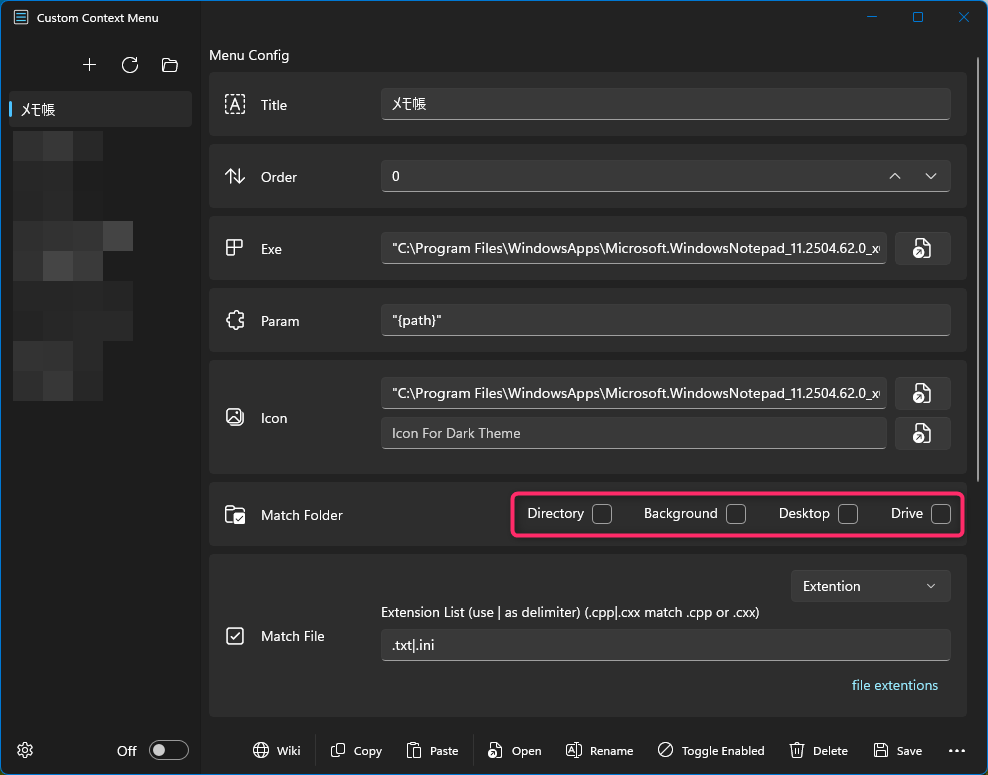Enable the Directory checkbox
988x775 pixels.
[x=602, y=514]
